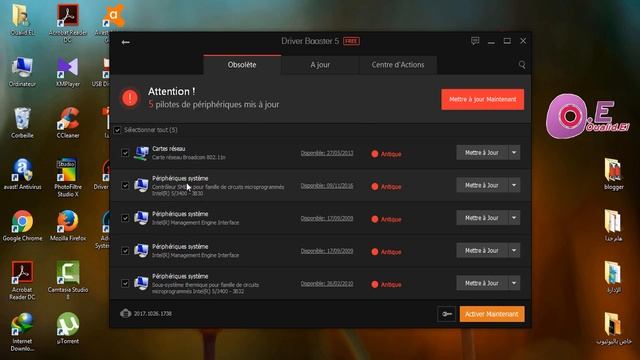
Task: Open the الإدارة desktop folder
Action: (x=613, y=278)
